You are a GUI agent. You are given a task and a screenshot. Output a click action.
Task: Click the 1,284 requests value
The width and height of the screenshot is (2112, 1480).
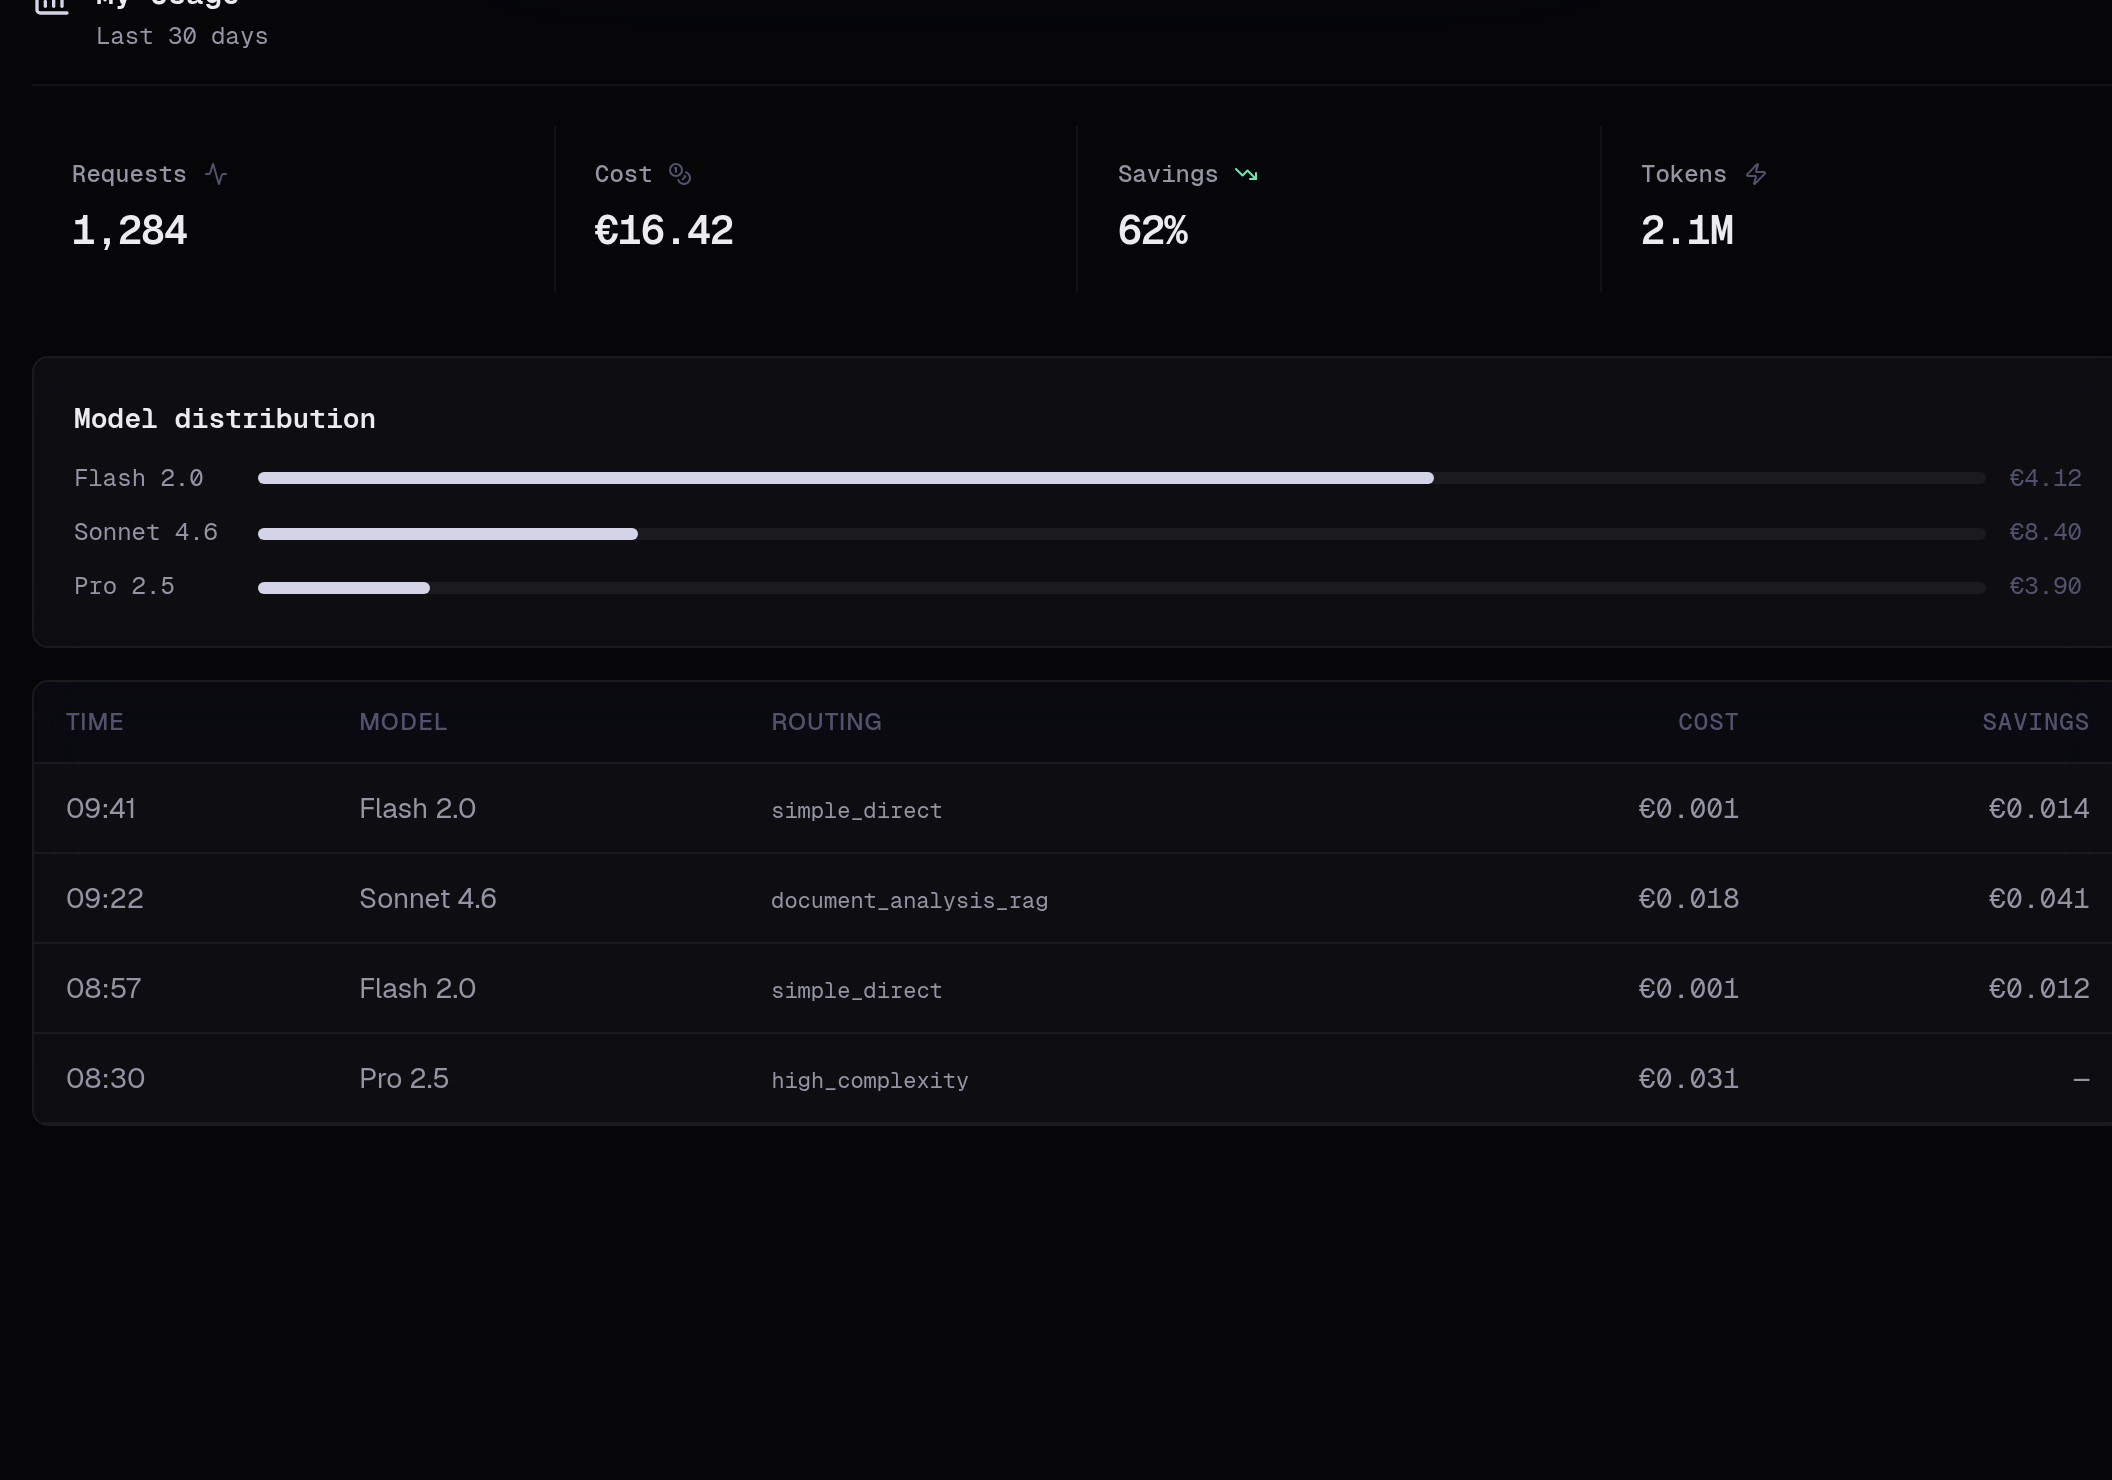pyautogui.click(x=129, y=231)
